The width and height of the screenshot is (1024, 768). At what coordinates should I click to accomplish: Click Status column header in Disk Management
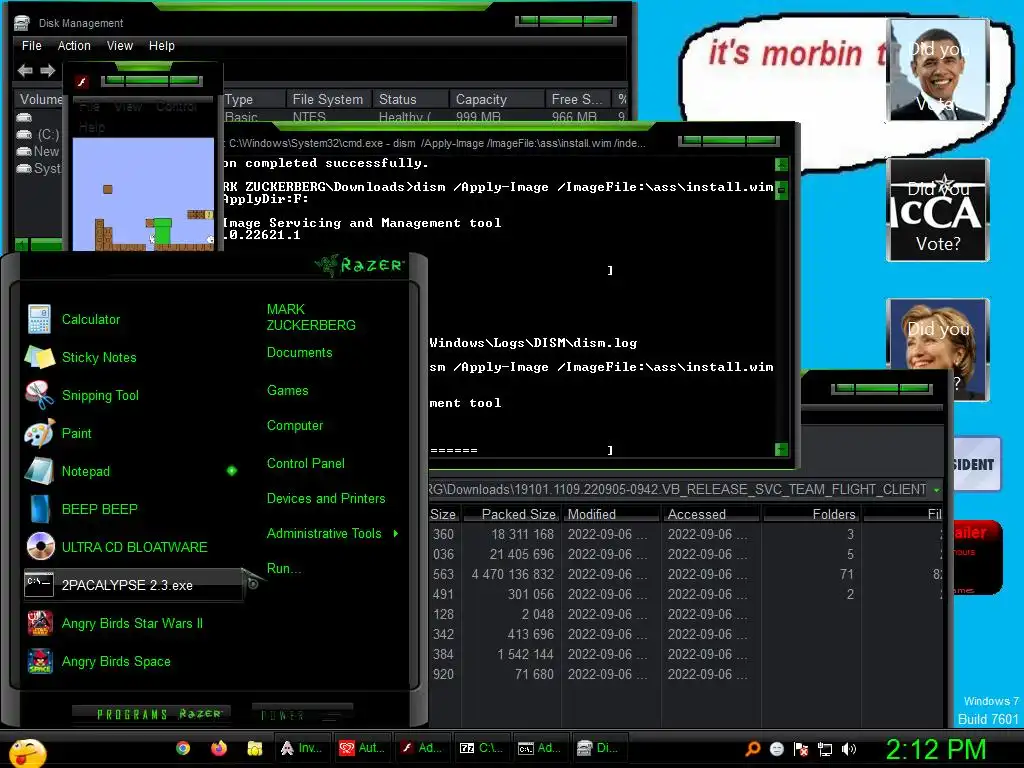[x=410, y=99]
